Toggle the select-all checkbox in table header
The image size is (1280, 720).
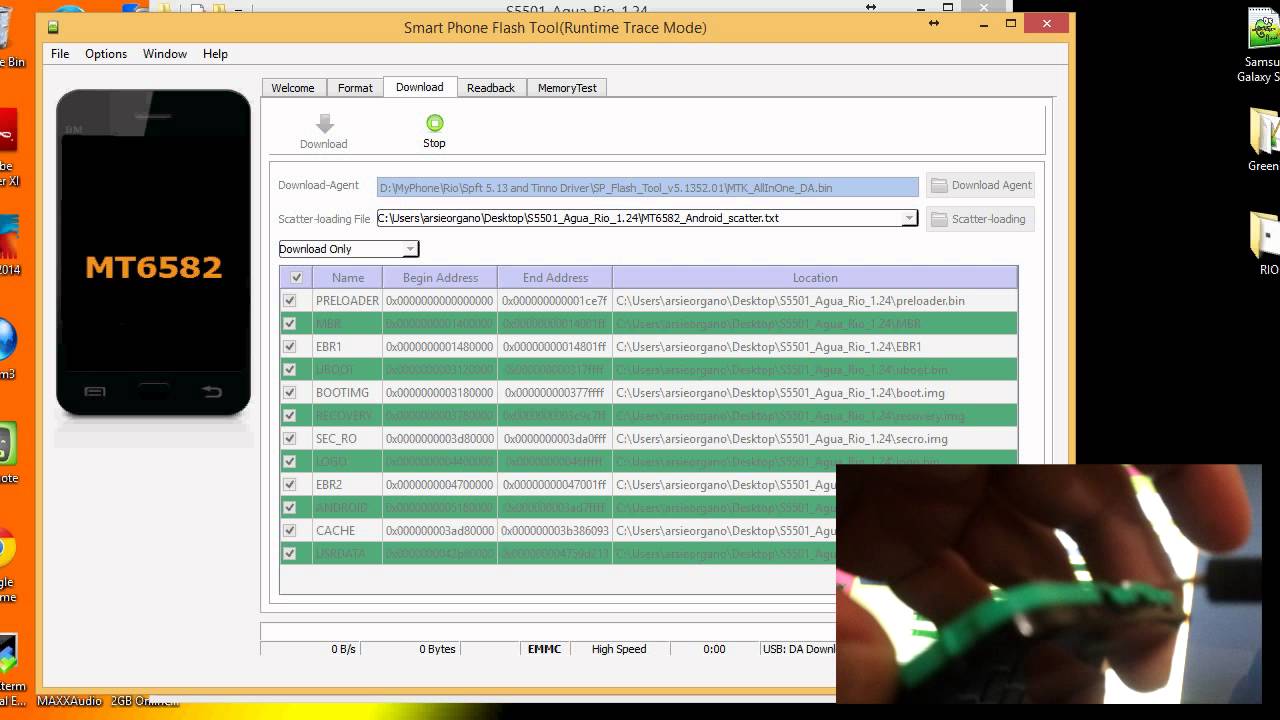296,278
